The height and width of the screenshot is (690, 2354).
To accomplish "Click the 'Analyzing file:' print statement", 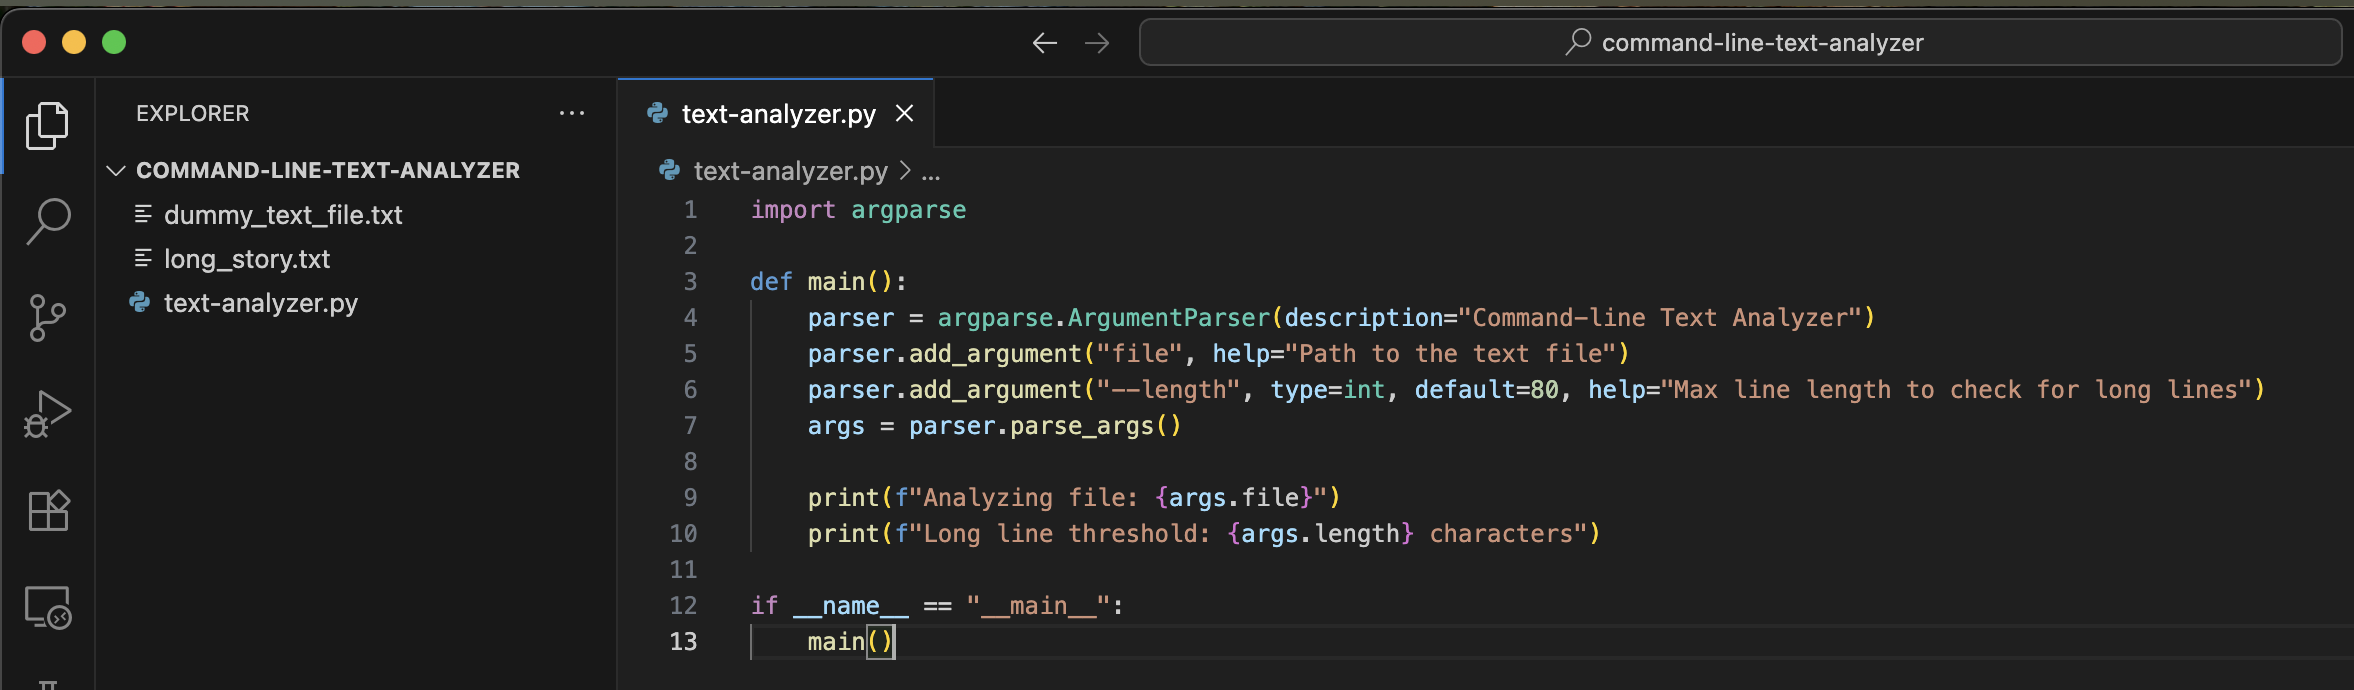I will pyautogui.click(x=1074, y=498).
